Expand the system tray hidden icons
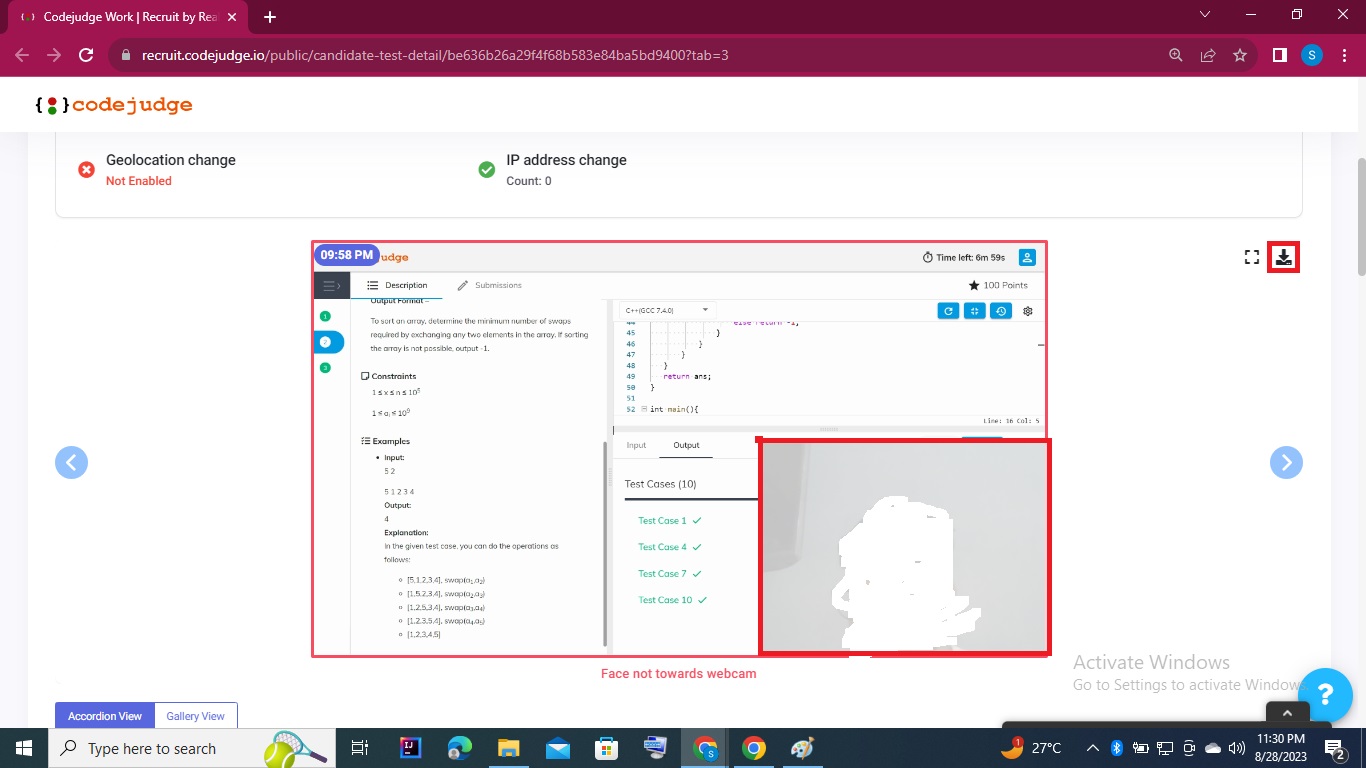 [x=1092, y=748]
